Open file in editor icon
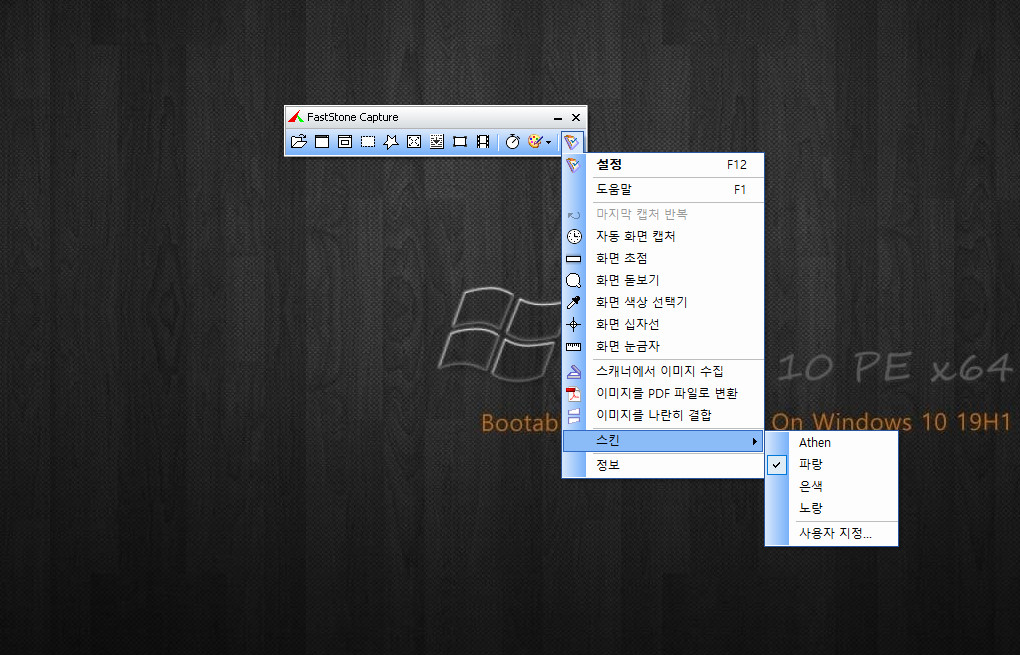 tap(299, 142)
